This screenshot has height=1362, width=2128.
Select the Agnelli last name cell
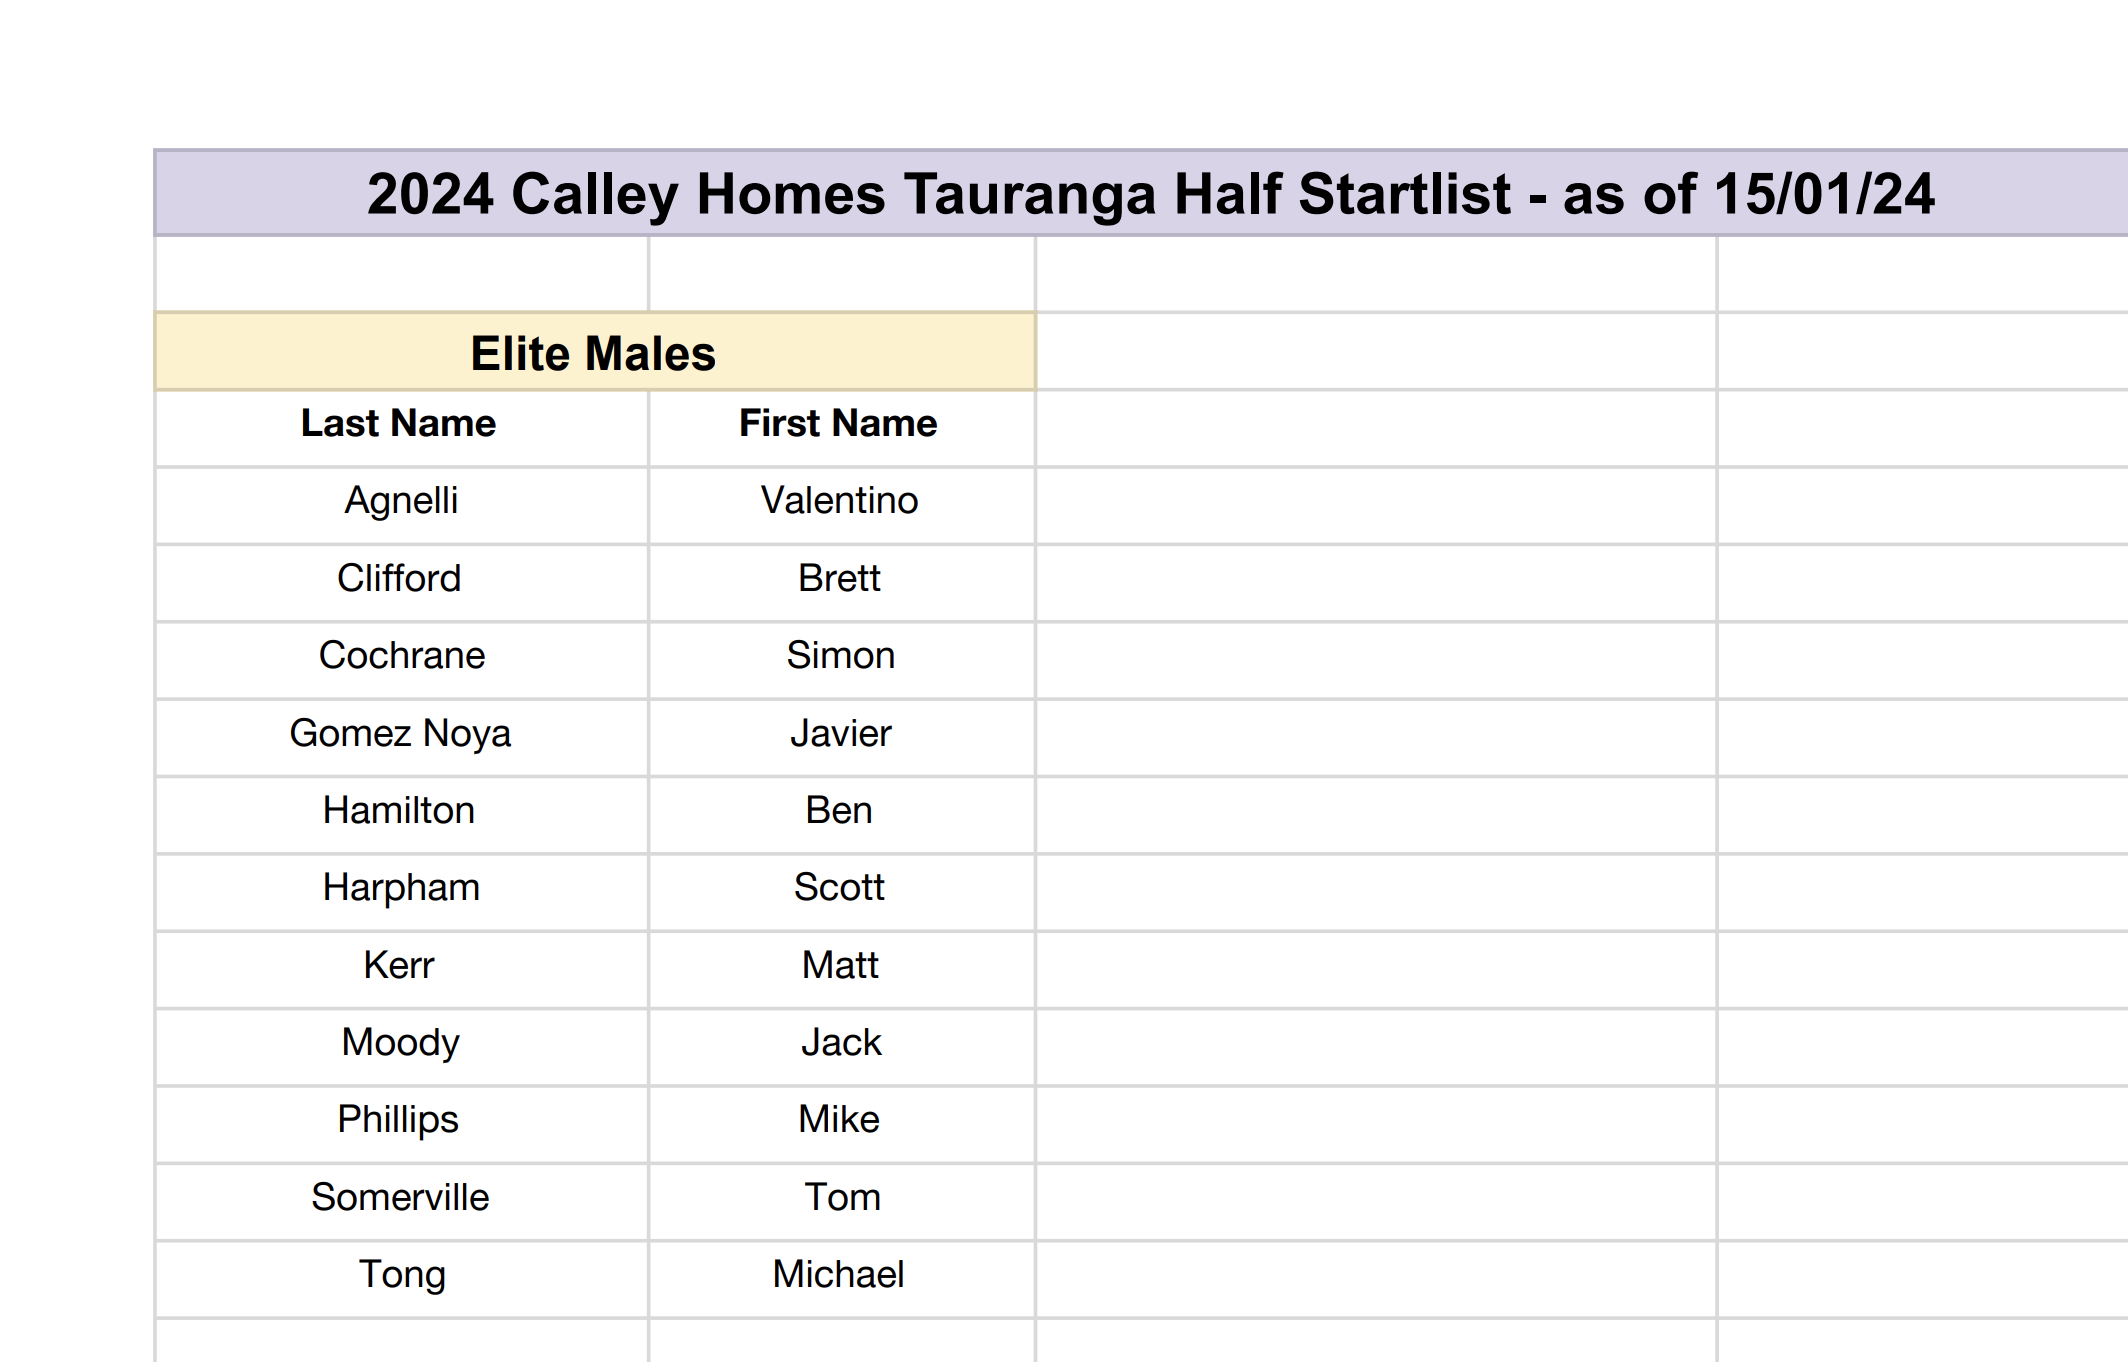coord(401,501)
